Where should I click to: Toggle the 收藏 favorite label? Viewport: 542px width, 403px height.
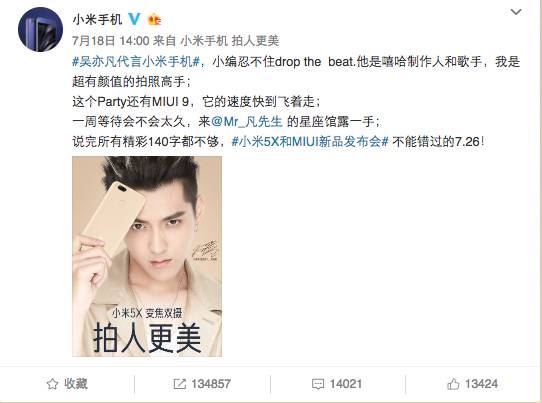[x=76, y=384]
